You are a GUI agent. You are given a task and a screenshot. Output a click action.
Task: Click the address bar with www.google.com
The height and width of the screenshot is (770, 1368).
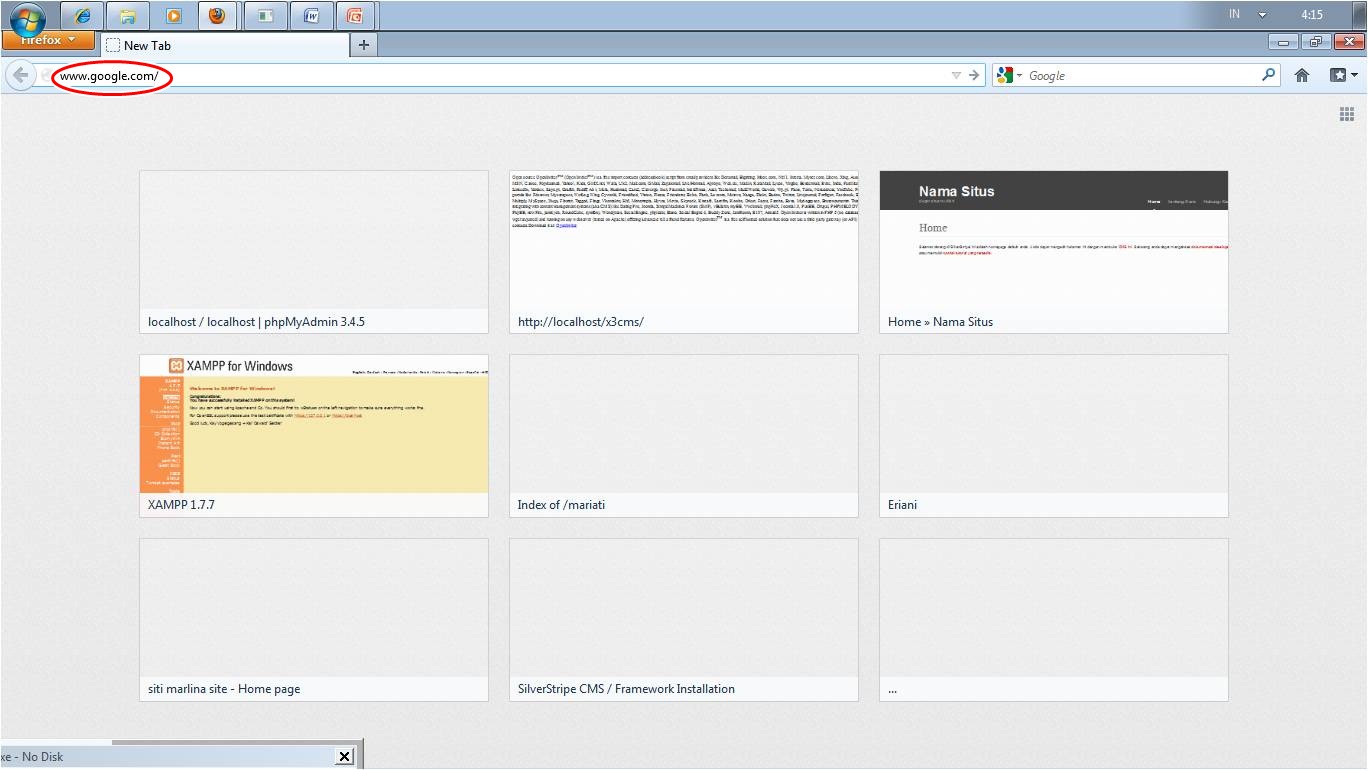(500, 76)
